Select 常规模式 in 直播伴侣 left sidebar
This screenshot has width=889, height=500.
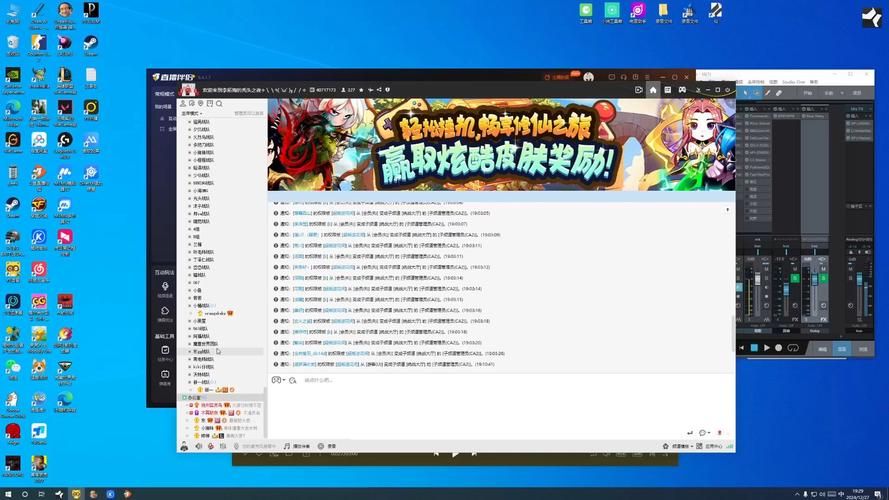[x=164, y=94]
